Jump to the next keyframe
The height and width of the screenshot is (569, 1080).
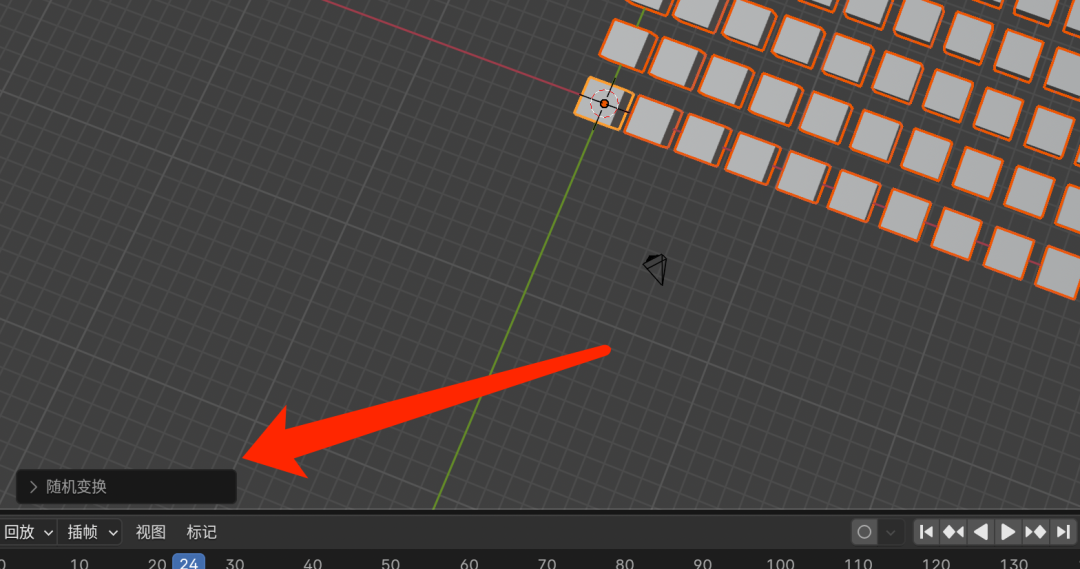point(1035,532)
